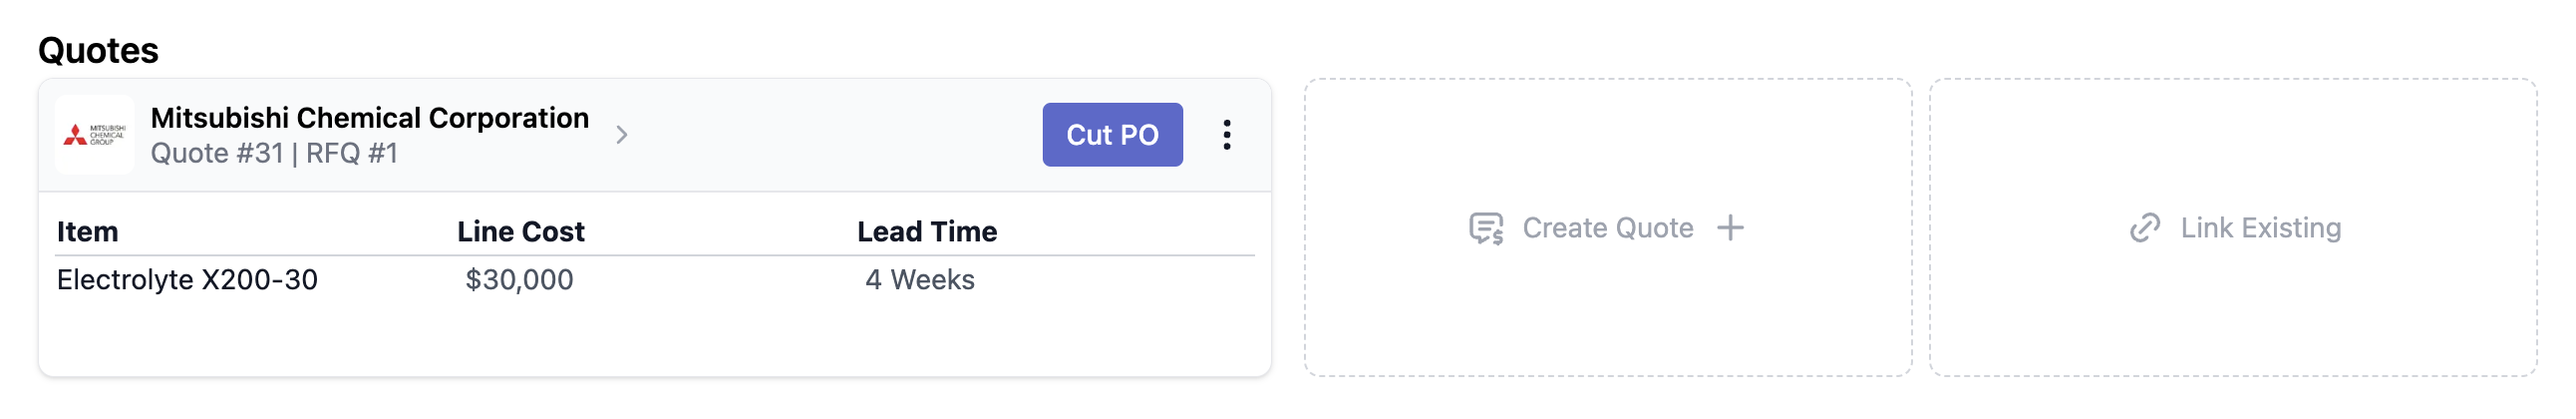Click the Lead Time column header
This screenshot has width=2576, height=419.
926,232
